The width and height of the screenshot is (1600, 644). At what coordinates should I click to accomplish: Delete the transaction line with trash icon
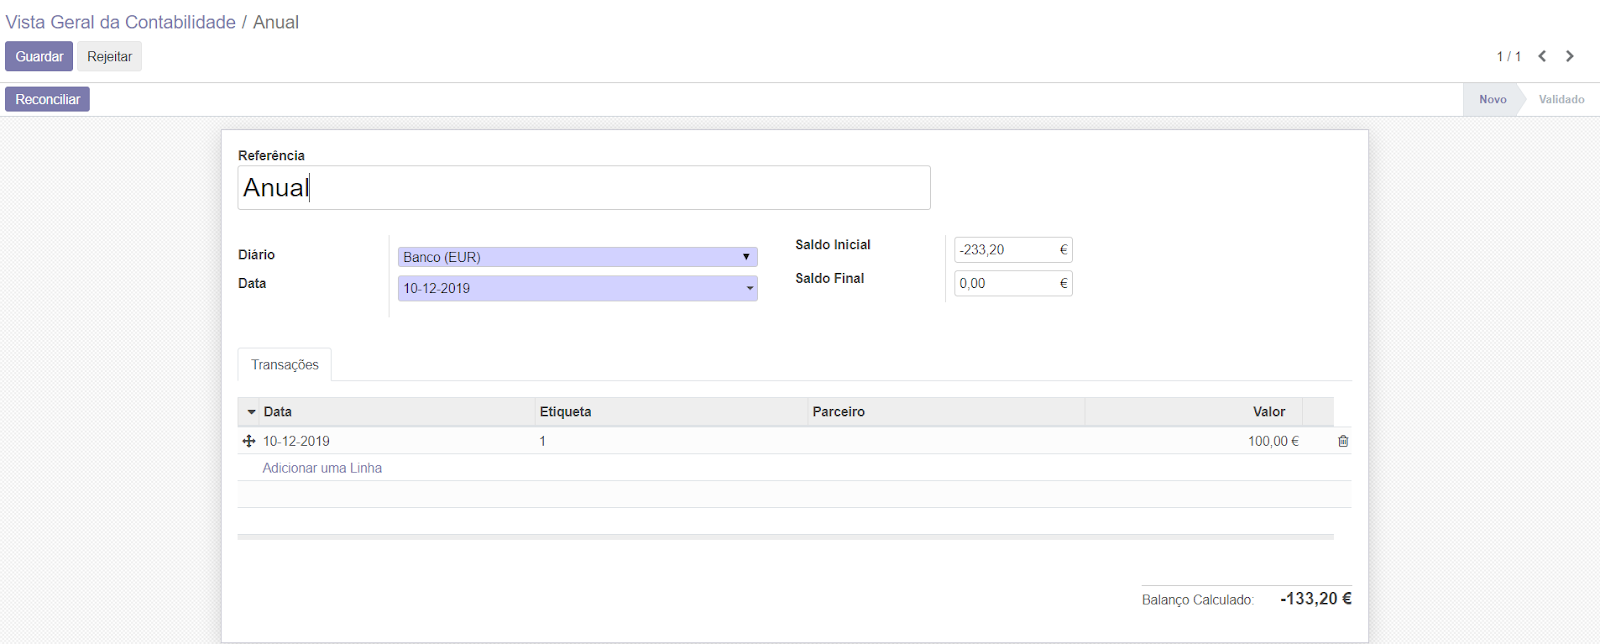(1343, 441)
